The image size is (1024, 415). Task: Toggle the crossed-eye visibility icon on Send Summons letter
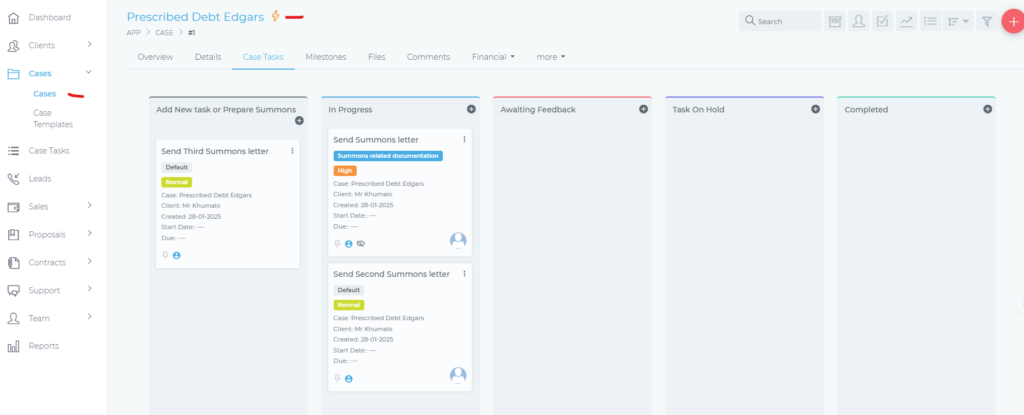click(361, 244)
